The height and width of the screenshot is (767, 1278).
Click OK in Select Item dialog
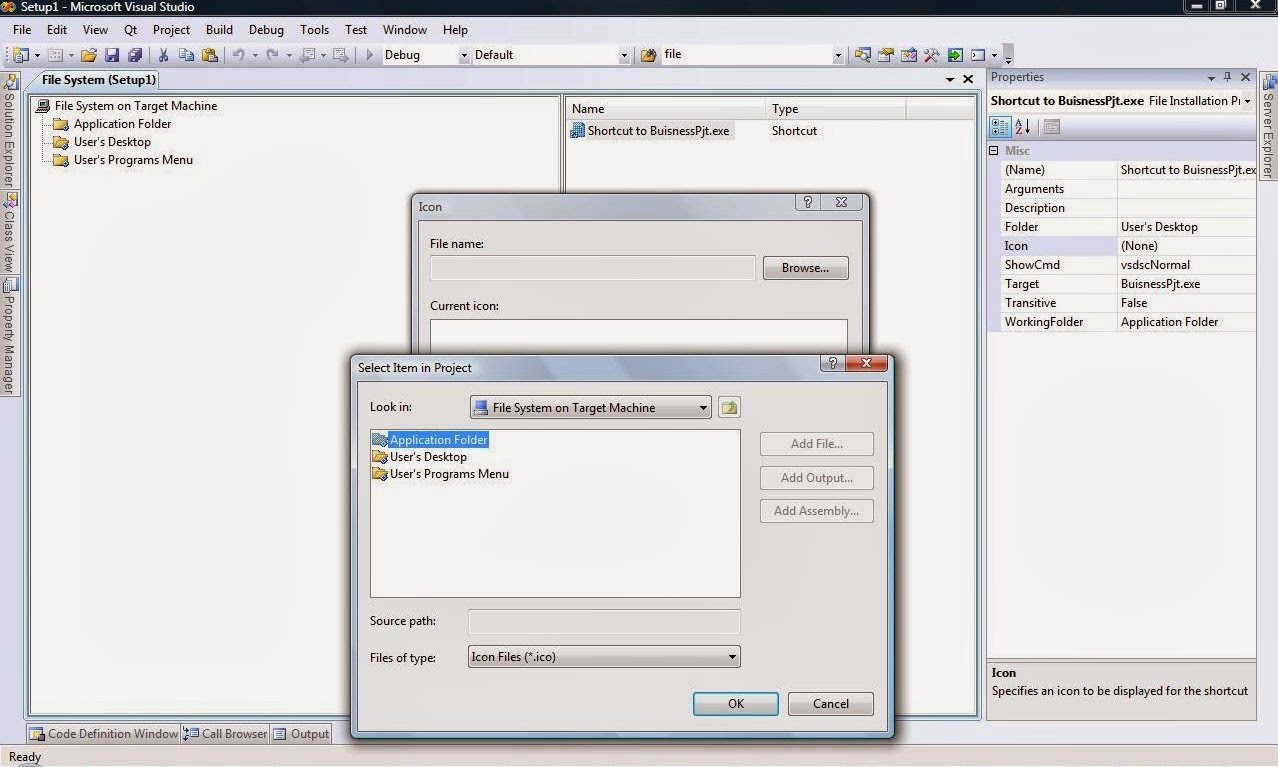coord(736,704)
